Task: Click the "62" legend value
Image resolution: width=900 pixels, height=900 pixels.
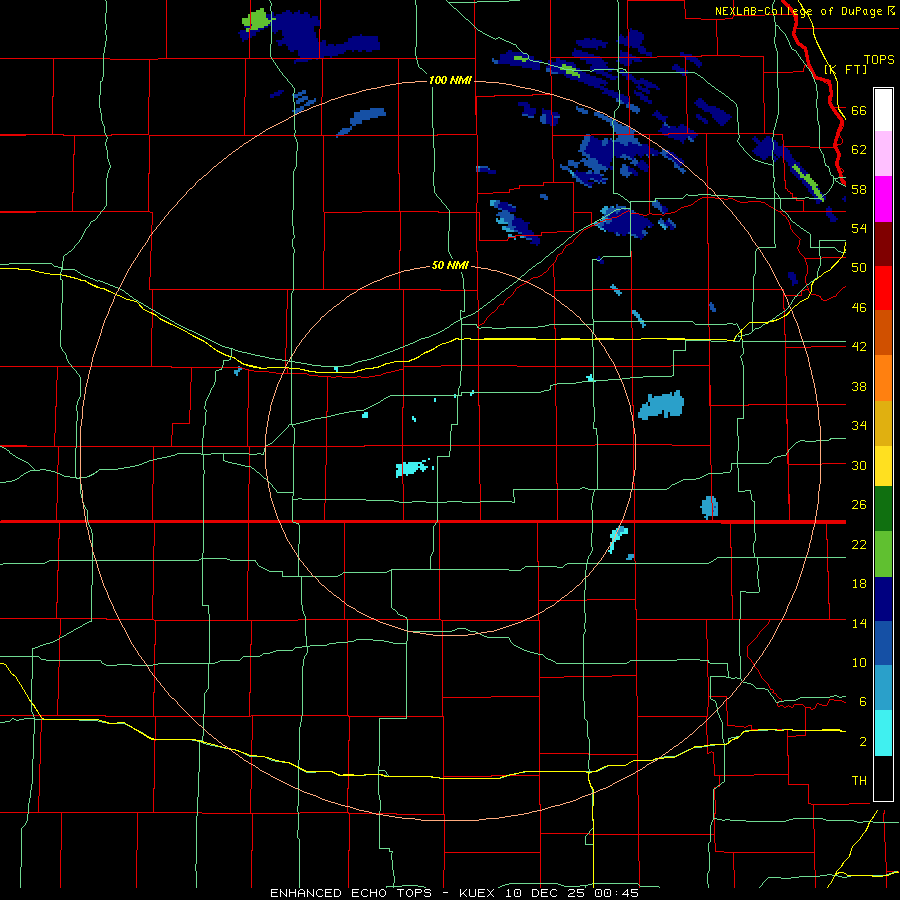Action: 859,150
